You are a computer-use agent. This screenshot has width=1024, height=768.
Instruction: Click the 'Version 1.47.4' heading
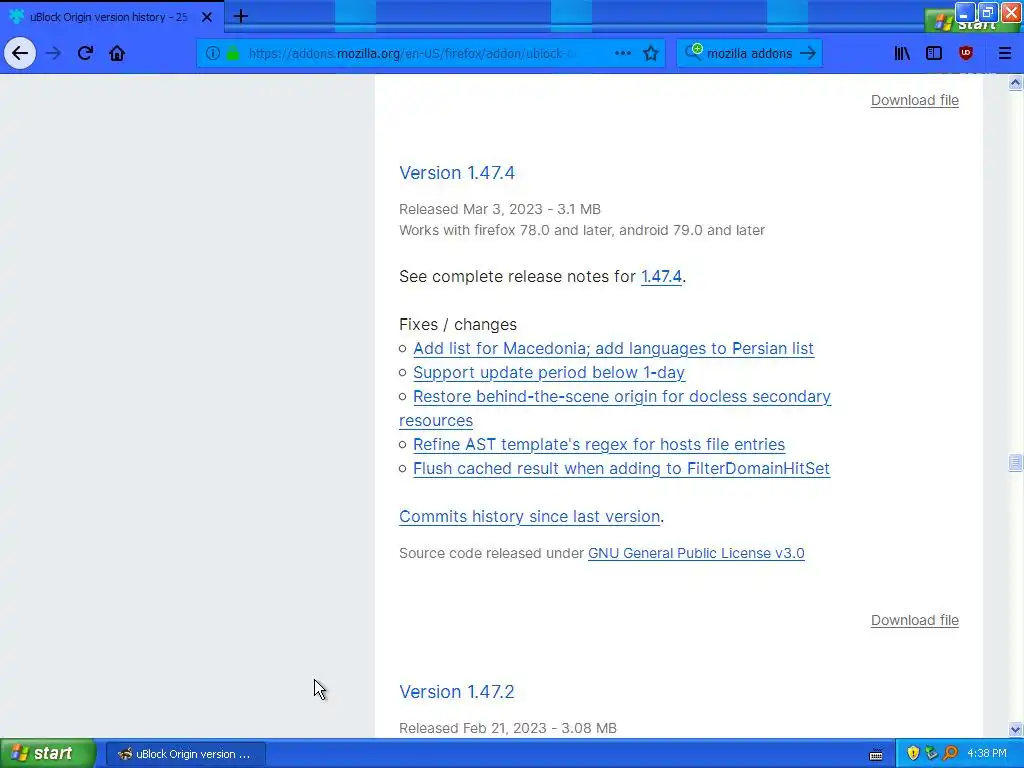click(x=456, y=172)
